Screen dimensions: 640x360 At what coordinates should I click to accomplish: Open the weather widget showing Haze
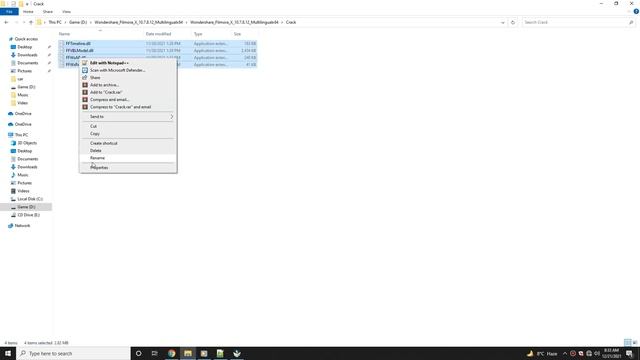click(x=542, y=353)
